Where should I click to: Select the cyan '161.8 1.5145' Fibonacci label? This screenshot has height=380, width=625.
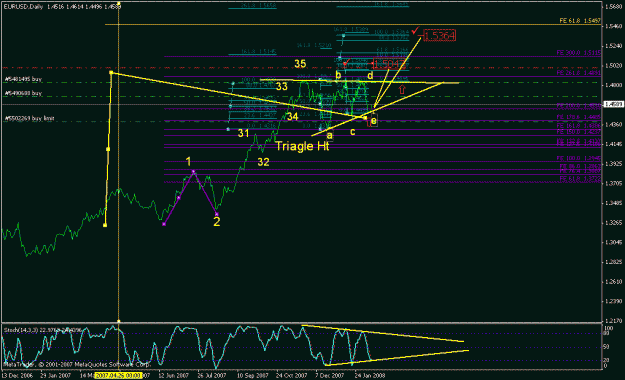(258, 51)
